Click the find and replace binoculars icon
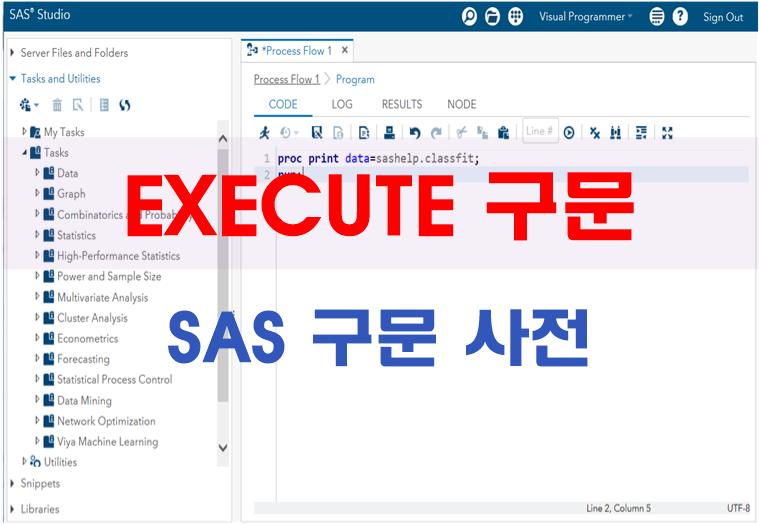 coord(616,132)
